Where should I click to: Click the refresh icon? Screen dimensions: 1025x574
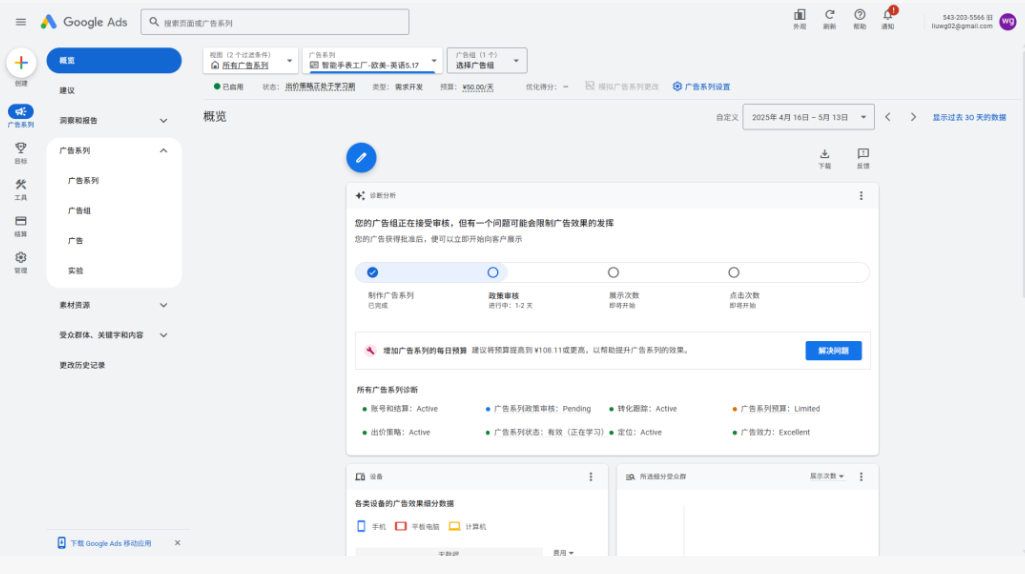tap(830, 15)
